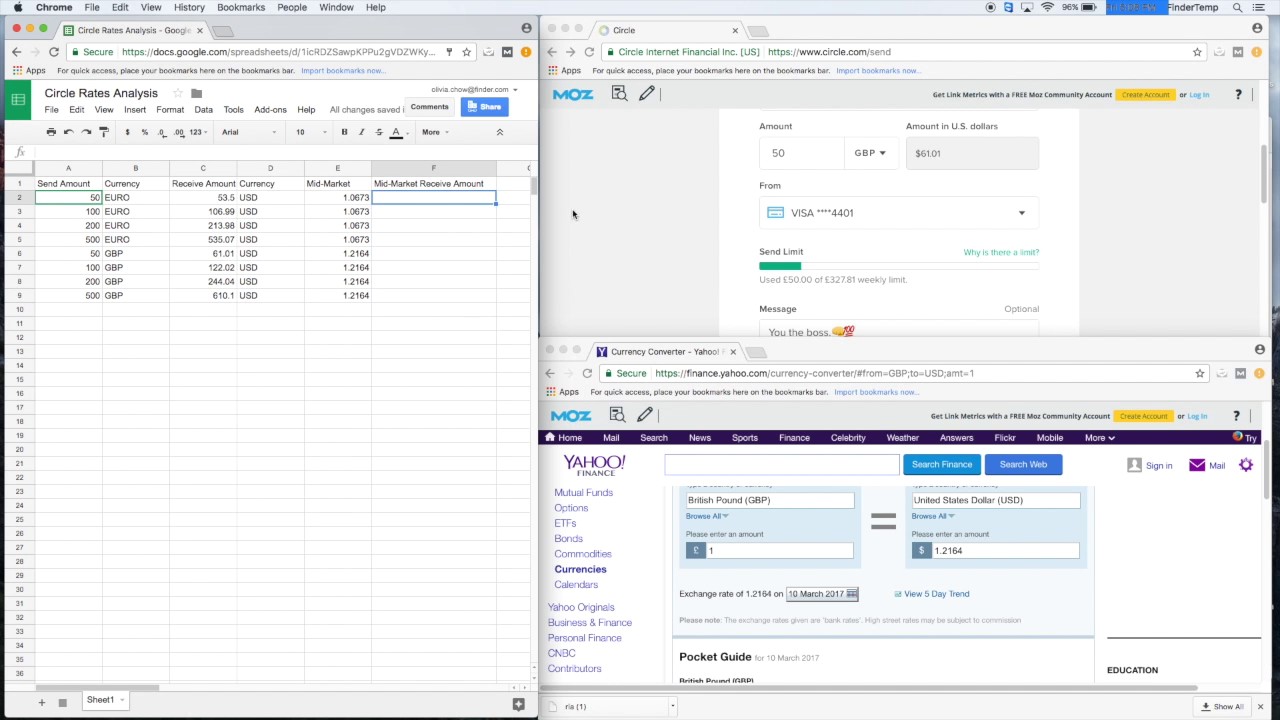
Task: Click the blue Share button
Action: pos(485,107)
